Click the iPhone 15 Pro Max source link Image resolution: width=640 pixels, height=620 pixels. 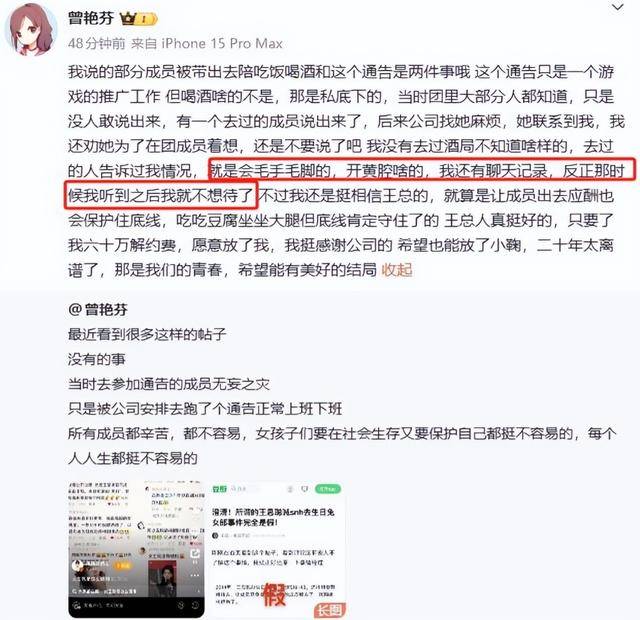click(x=222, y=43)
